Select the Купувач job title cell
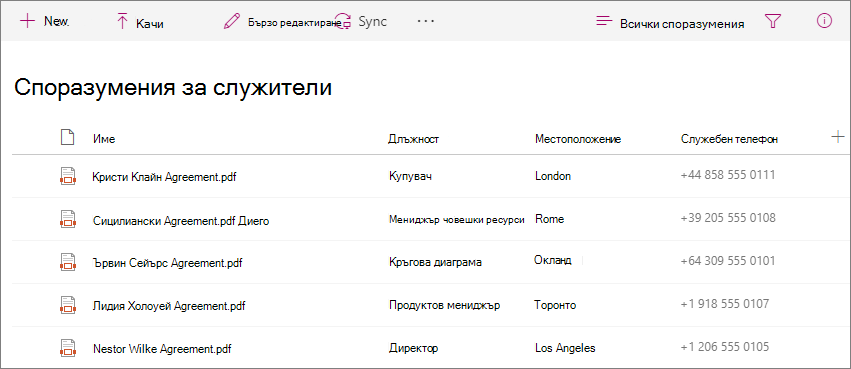The image size is (851, 369). click(410, 176)
